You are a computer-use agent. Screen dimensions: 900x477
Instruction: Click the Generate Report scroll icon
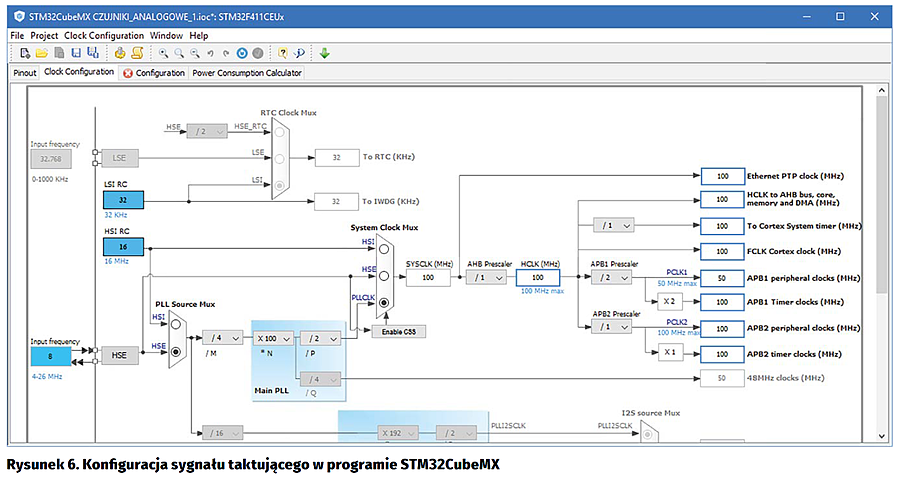pos(136,52)
